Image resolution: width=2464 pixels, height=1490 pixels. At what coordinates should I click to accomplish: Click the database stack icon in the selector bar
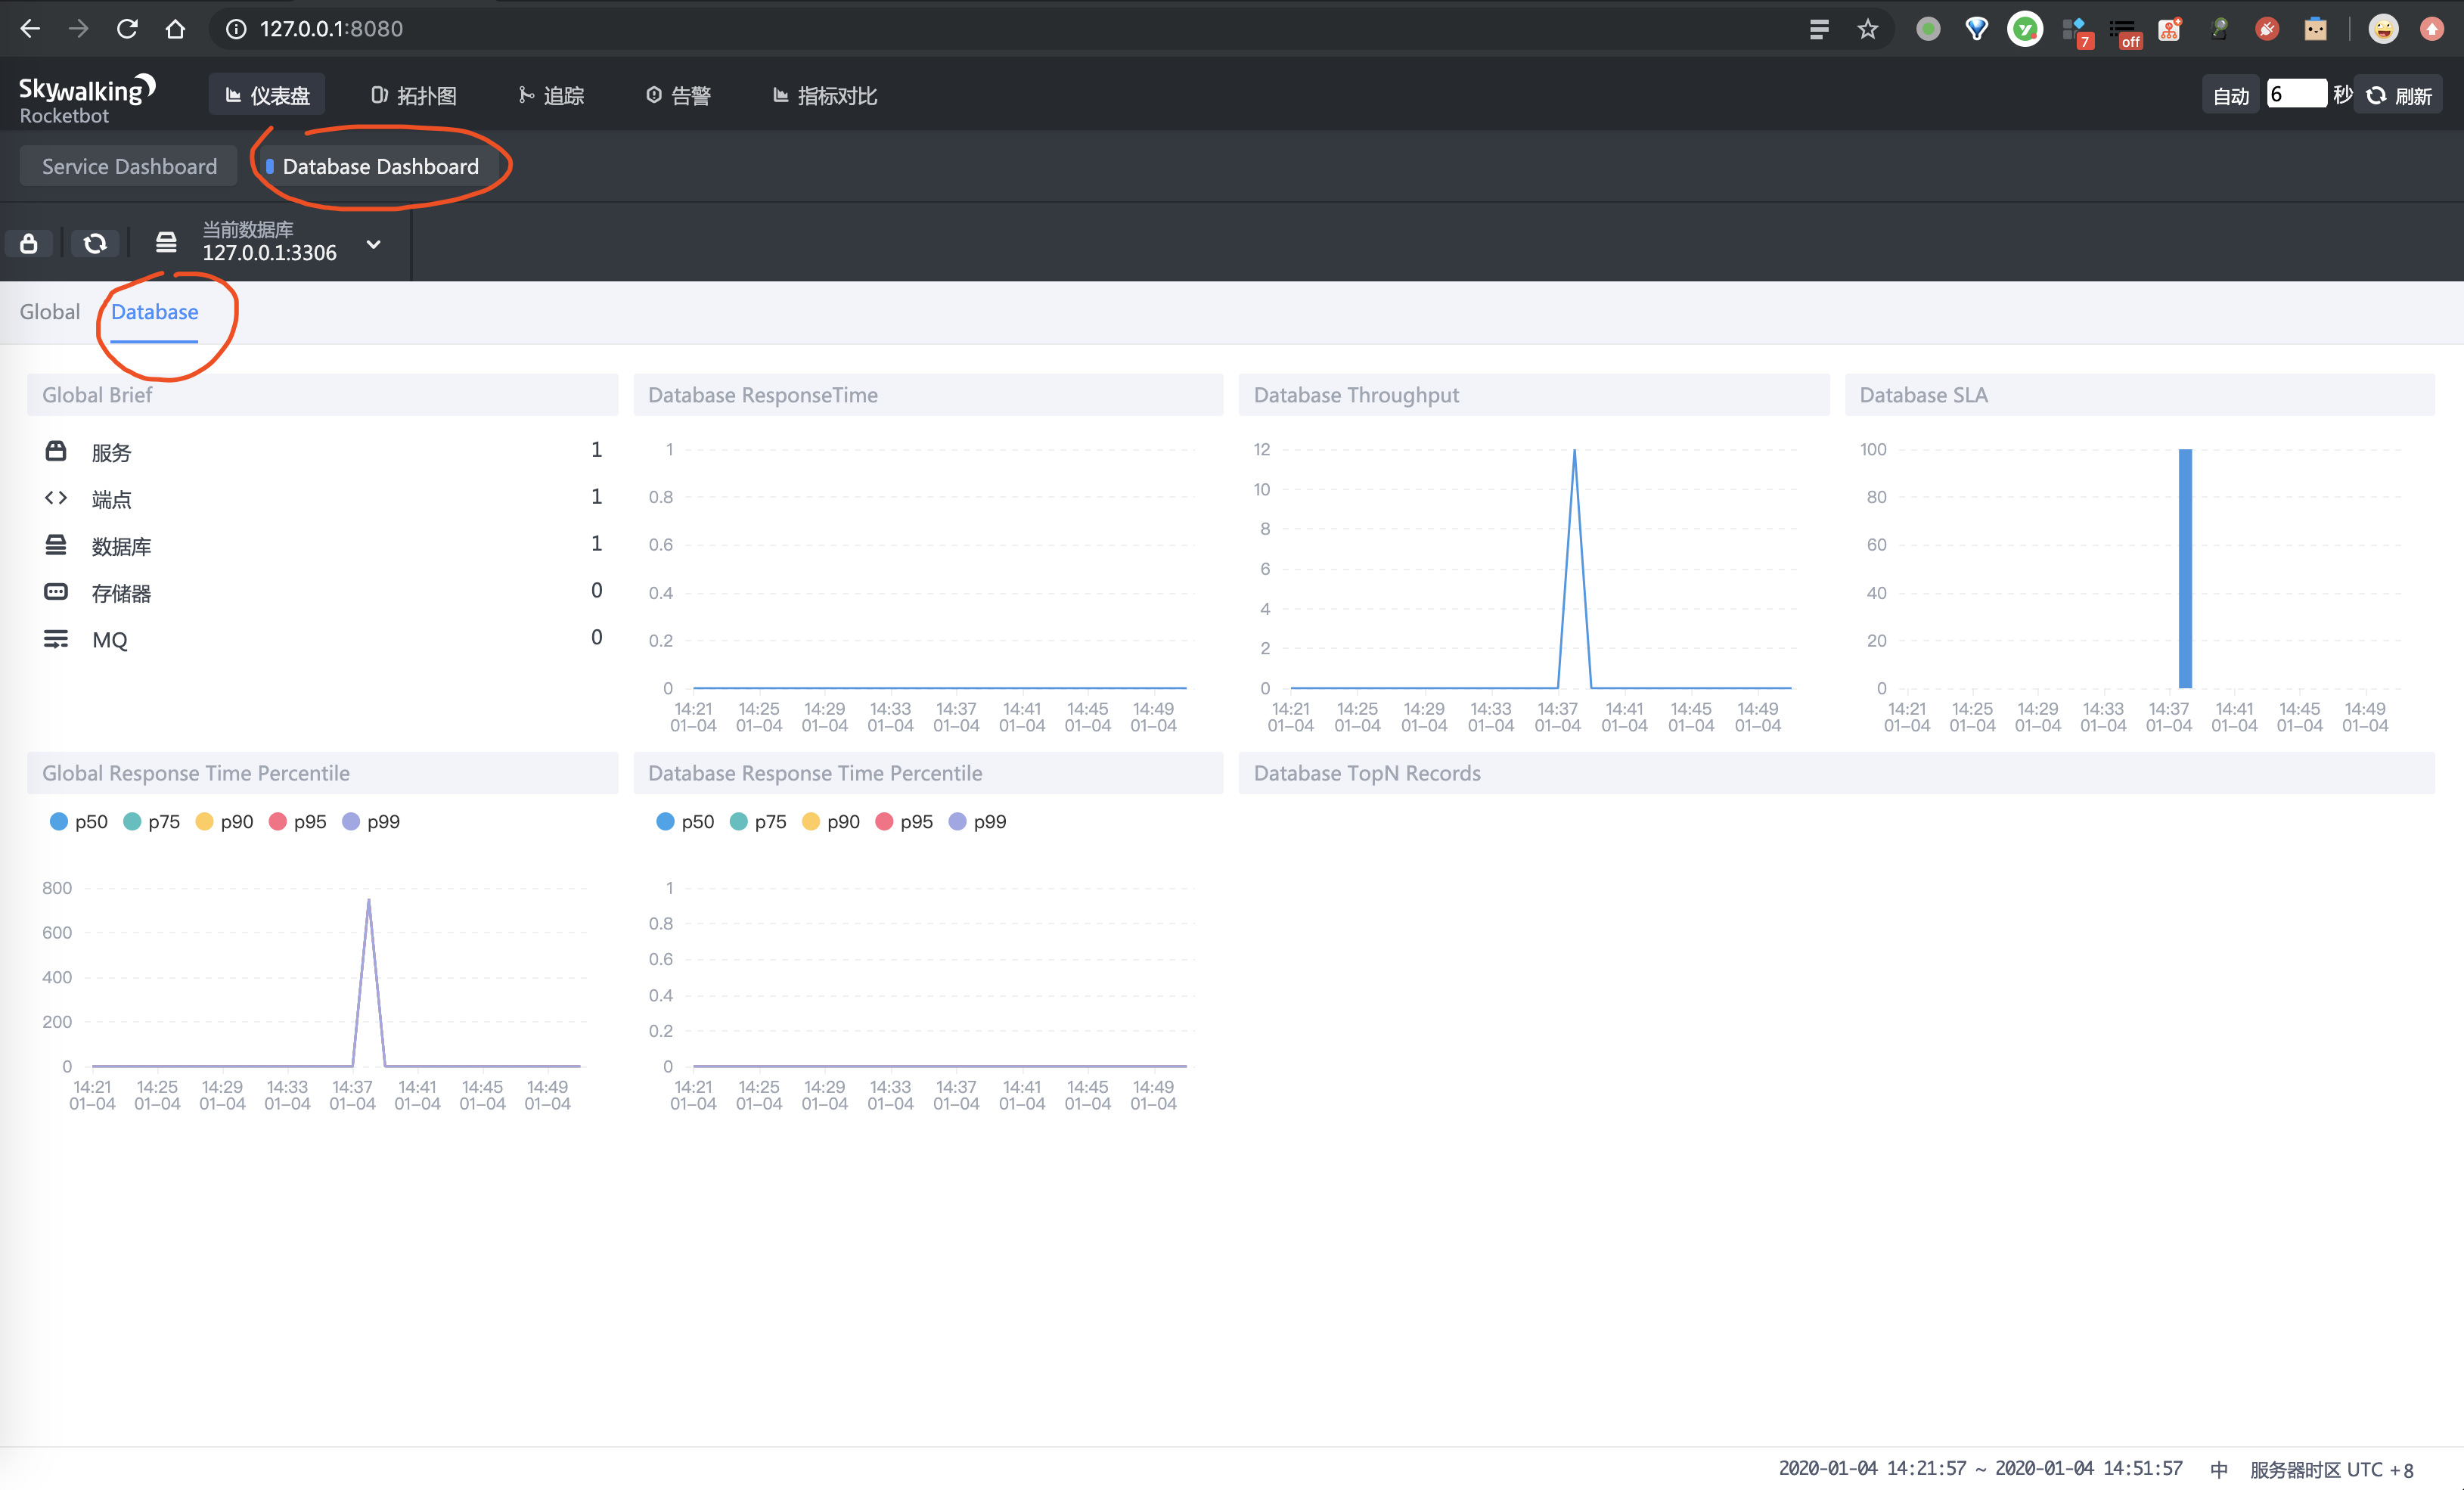pos(166,242)
